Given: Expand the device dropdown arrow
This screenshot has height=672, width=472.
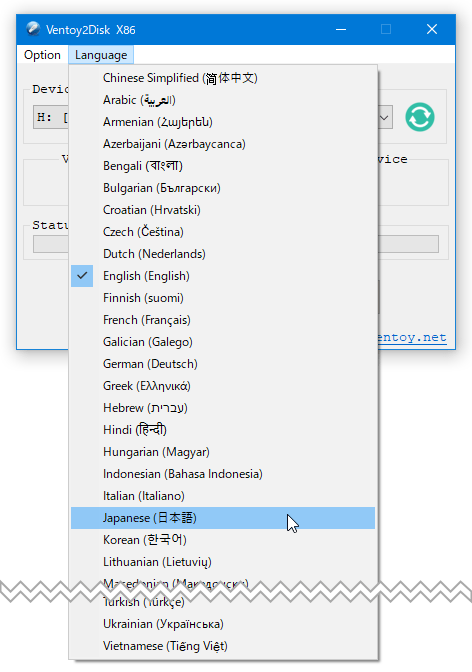Looking at the screenshot, I should click(385, 117).
